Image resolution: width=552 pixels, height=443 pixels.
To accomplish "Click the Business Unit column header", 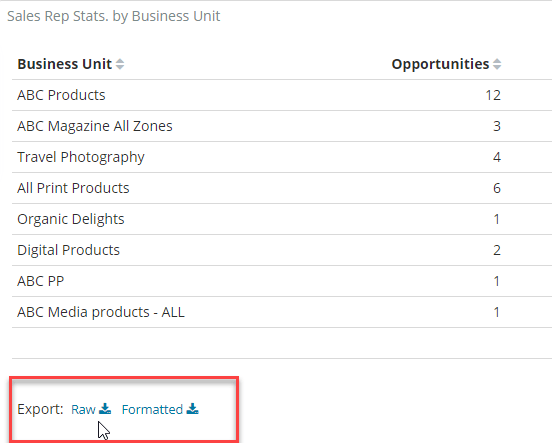I will 65,64.
